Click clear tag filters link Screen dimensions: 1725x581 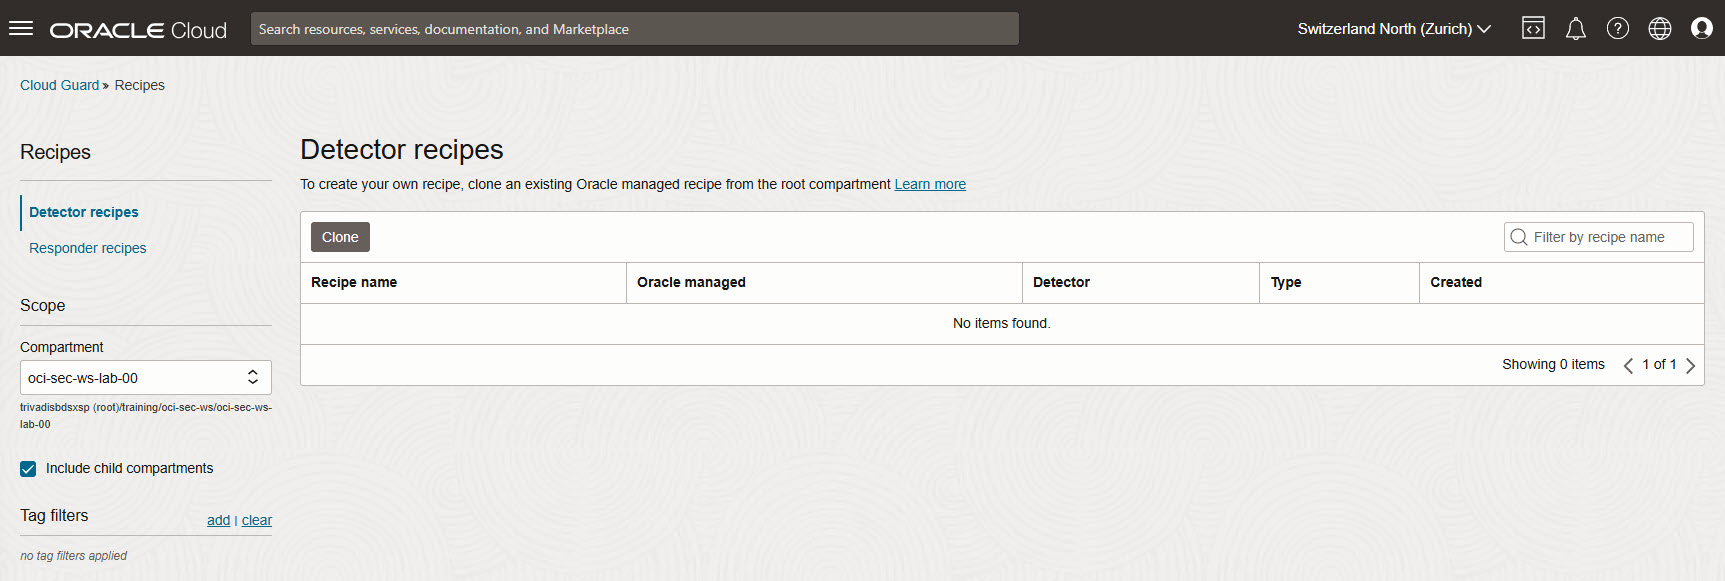(257, 520)
